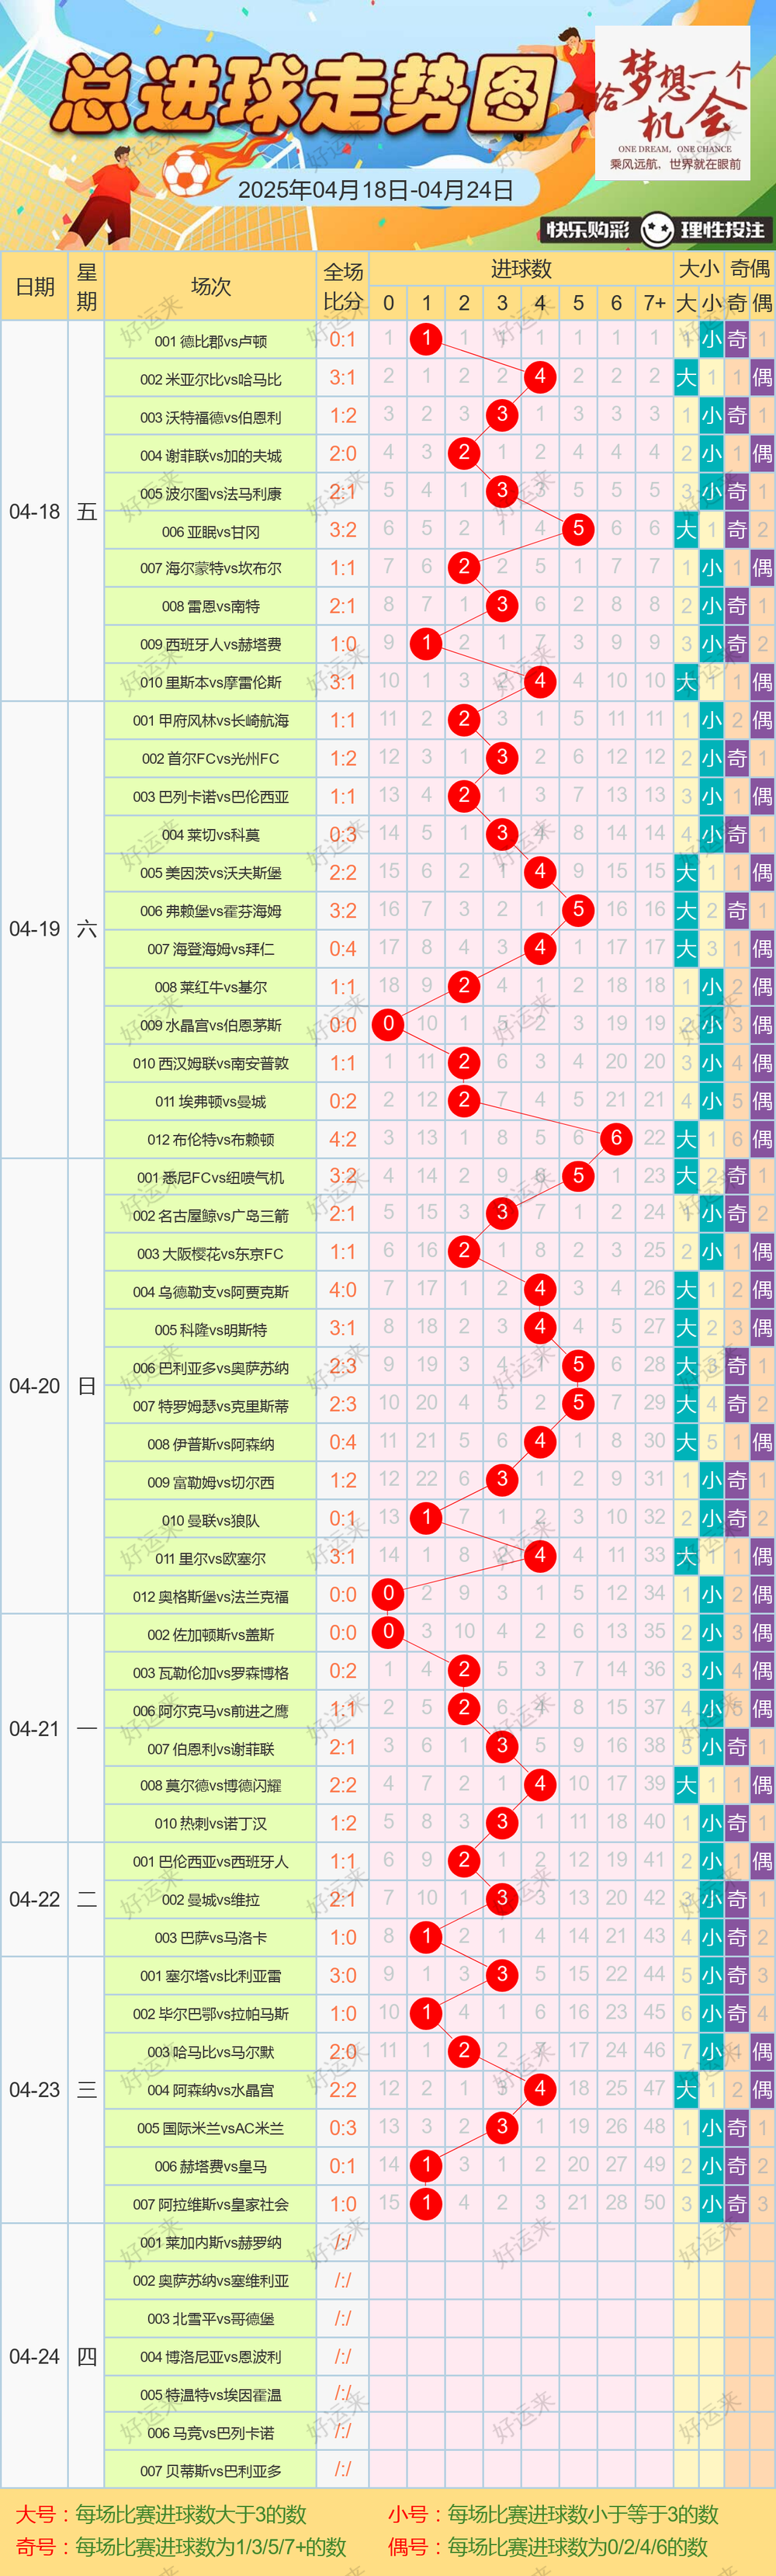This screenshot has height=2576, width=776.
Task: Select the 04-23 date cell
Action: tap(35, 2090)
